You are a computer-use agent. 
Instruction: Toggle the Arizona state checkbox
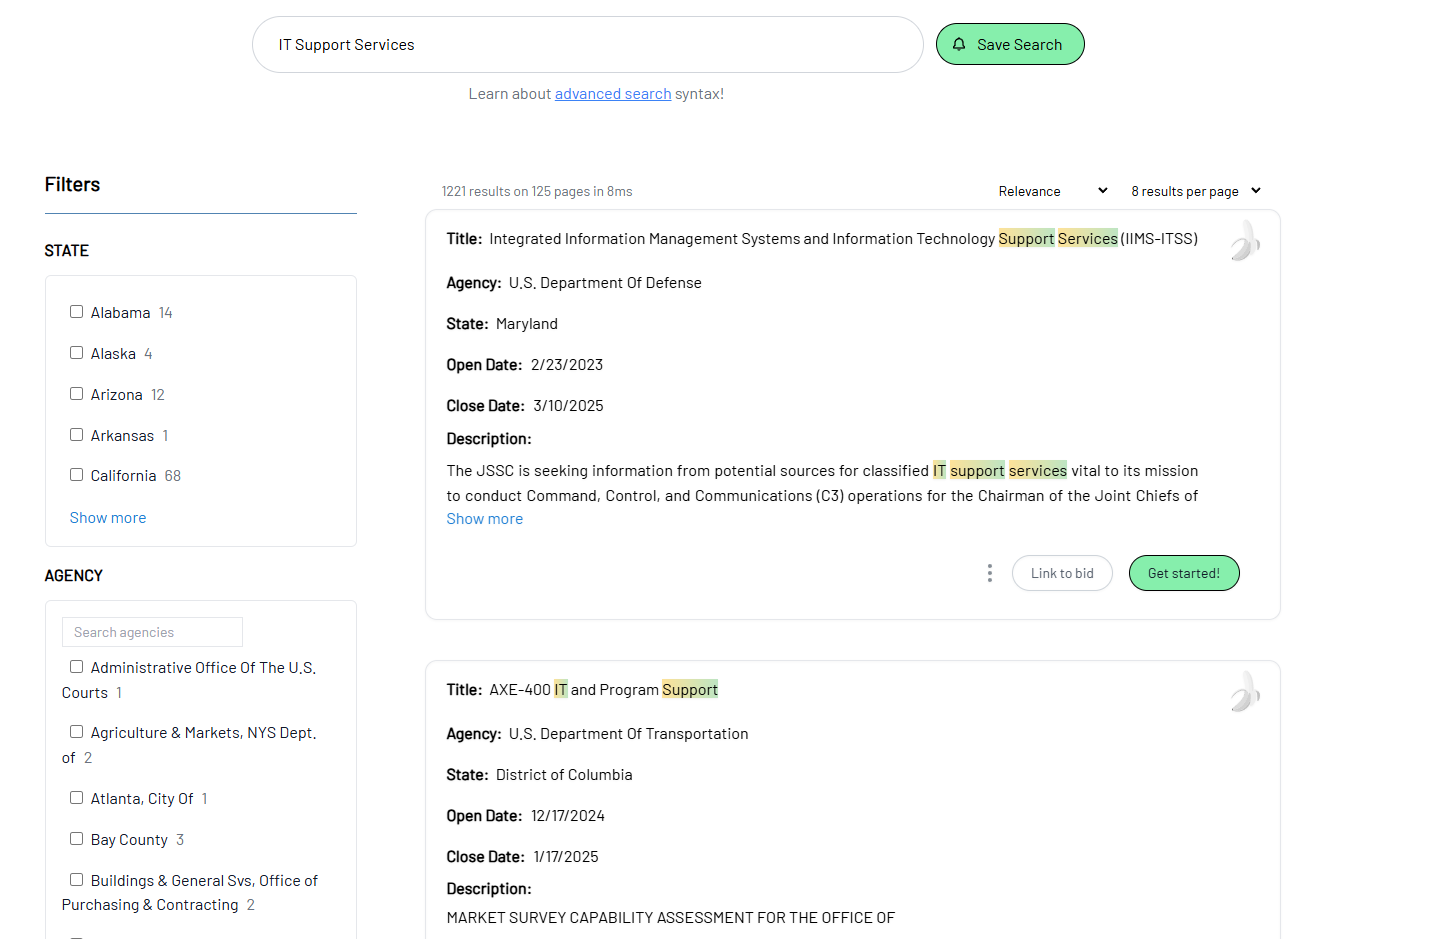tap(76, 394)
